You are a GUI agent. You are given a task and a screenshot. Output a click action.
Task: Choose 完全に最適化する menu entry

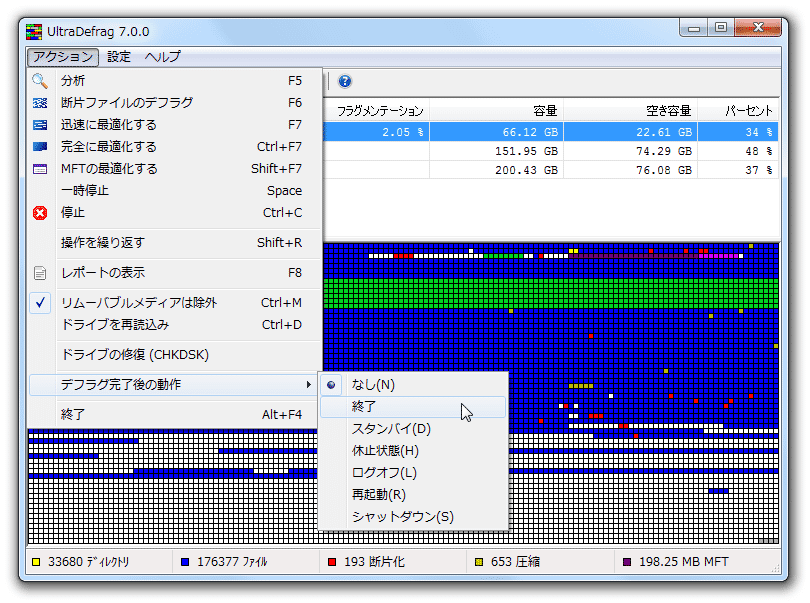click(x=175, y=147)
